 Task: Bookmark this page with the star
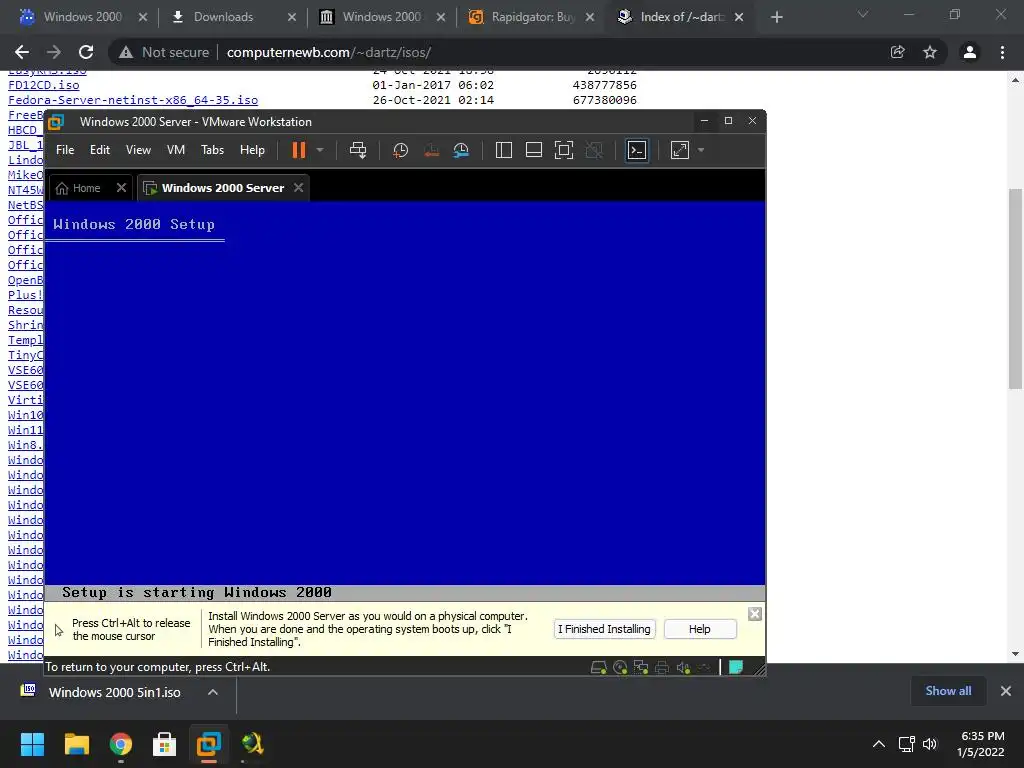tap(930, 52)
